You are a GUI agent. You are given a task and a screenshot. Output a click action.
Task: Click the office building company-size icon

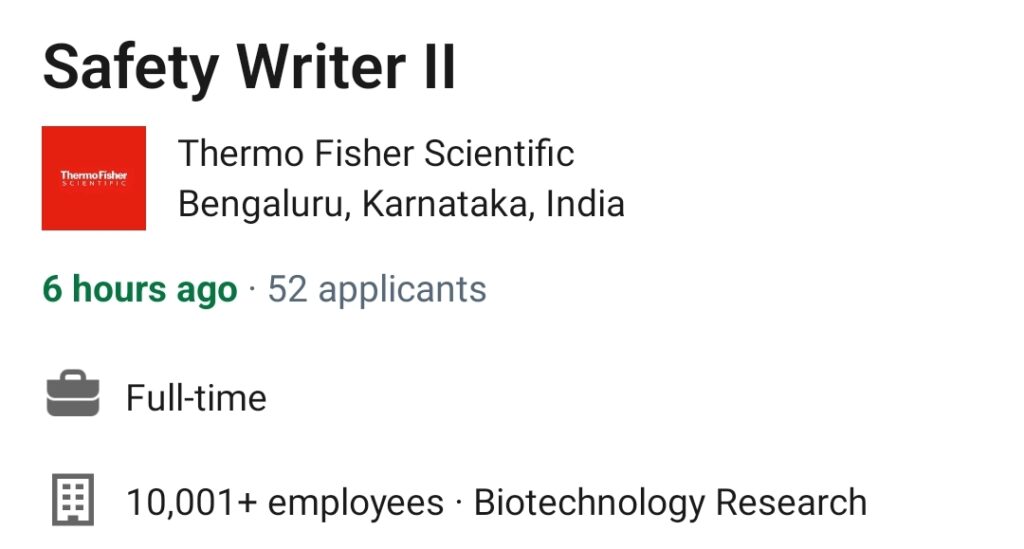tap(73, 500)
